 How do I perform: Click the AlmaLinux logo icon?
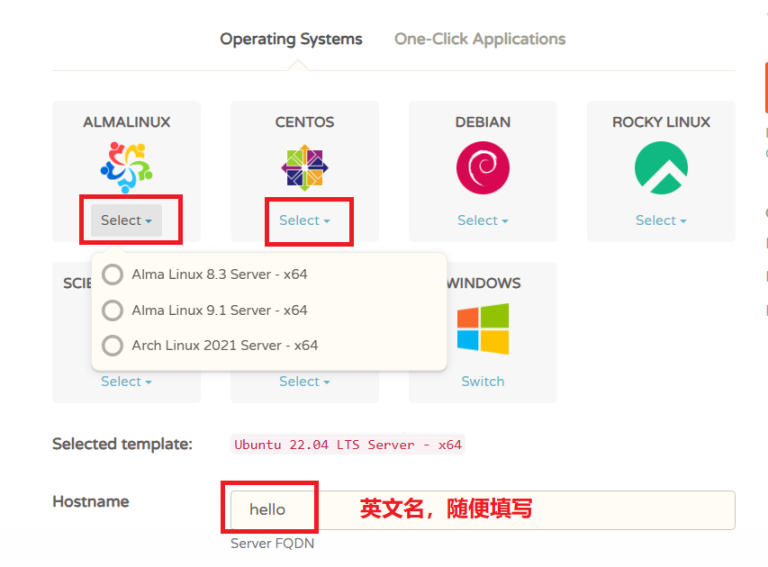click(x=126, y=166)
